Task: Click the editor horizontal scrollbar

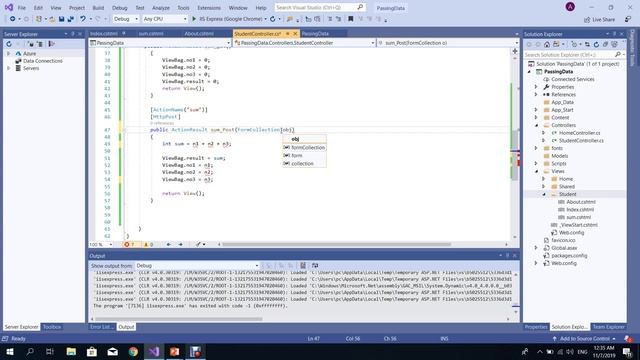Action: (x=336, y=244)
